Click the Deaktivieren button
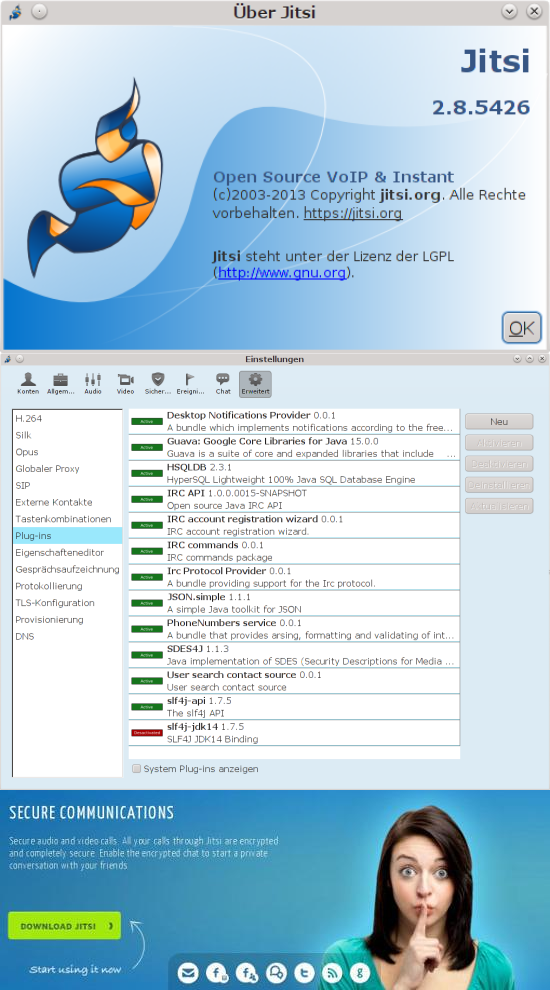Viewport: 550px width, 990px height. coord(499,463)
